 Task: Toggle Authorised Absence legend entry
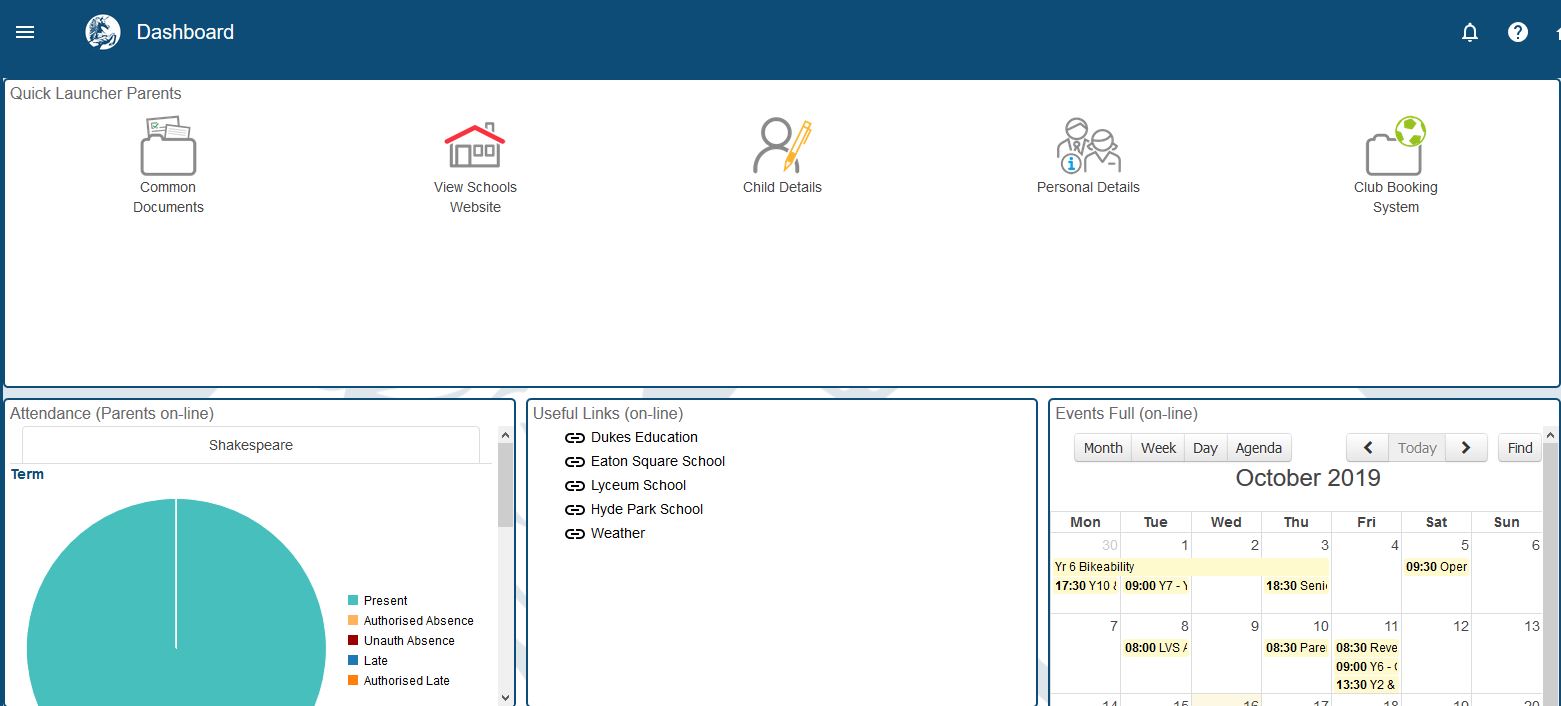pyautogui.click(x=411, y=621)
